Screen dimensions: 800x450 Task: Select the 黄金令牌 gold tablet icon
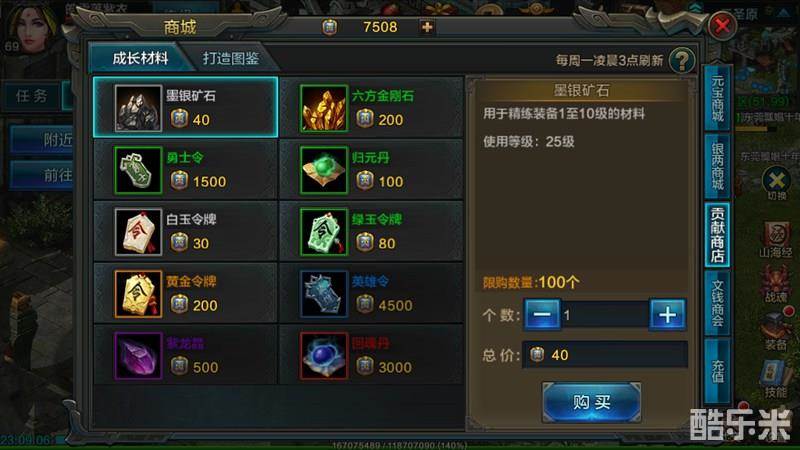point(138,294)
